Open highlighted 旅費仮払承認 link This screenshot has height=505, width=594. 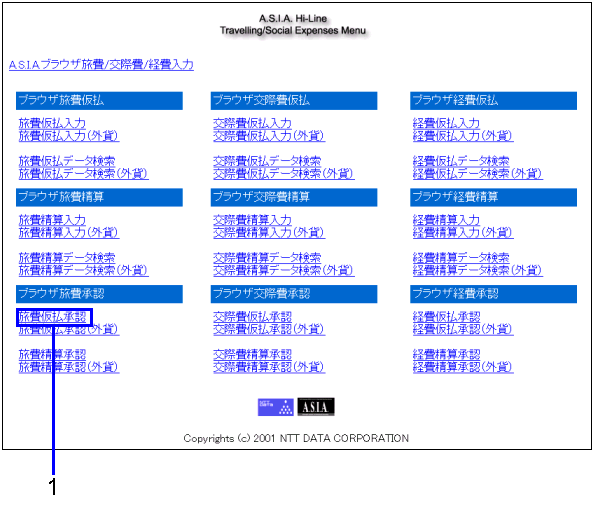point(54,317)
